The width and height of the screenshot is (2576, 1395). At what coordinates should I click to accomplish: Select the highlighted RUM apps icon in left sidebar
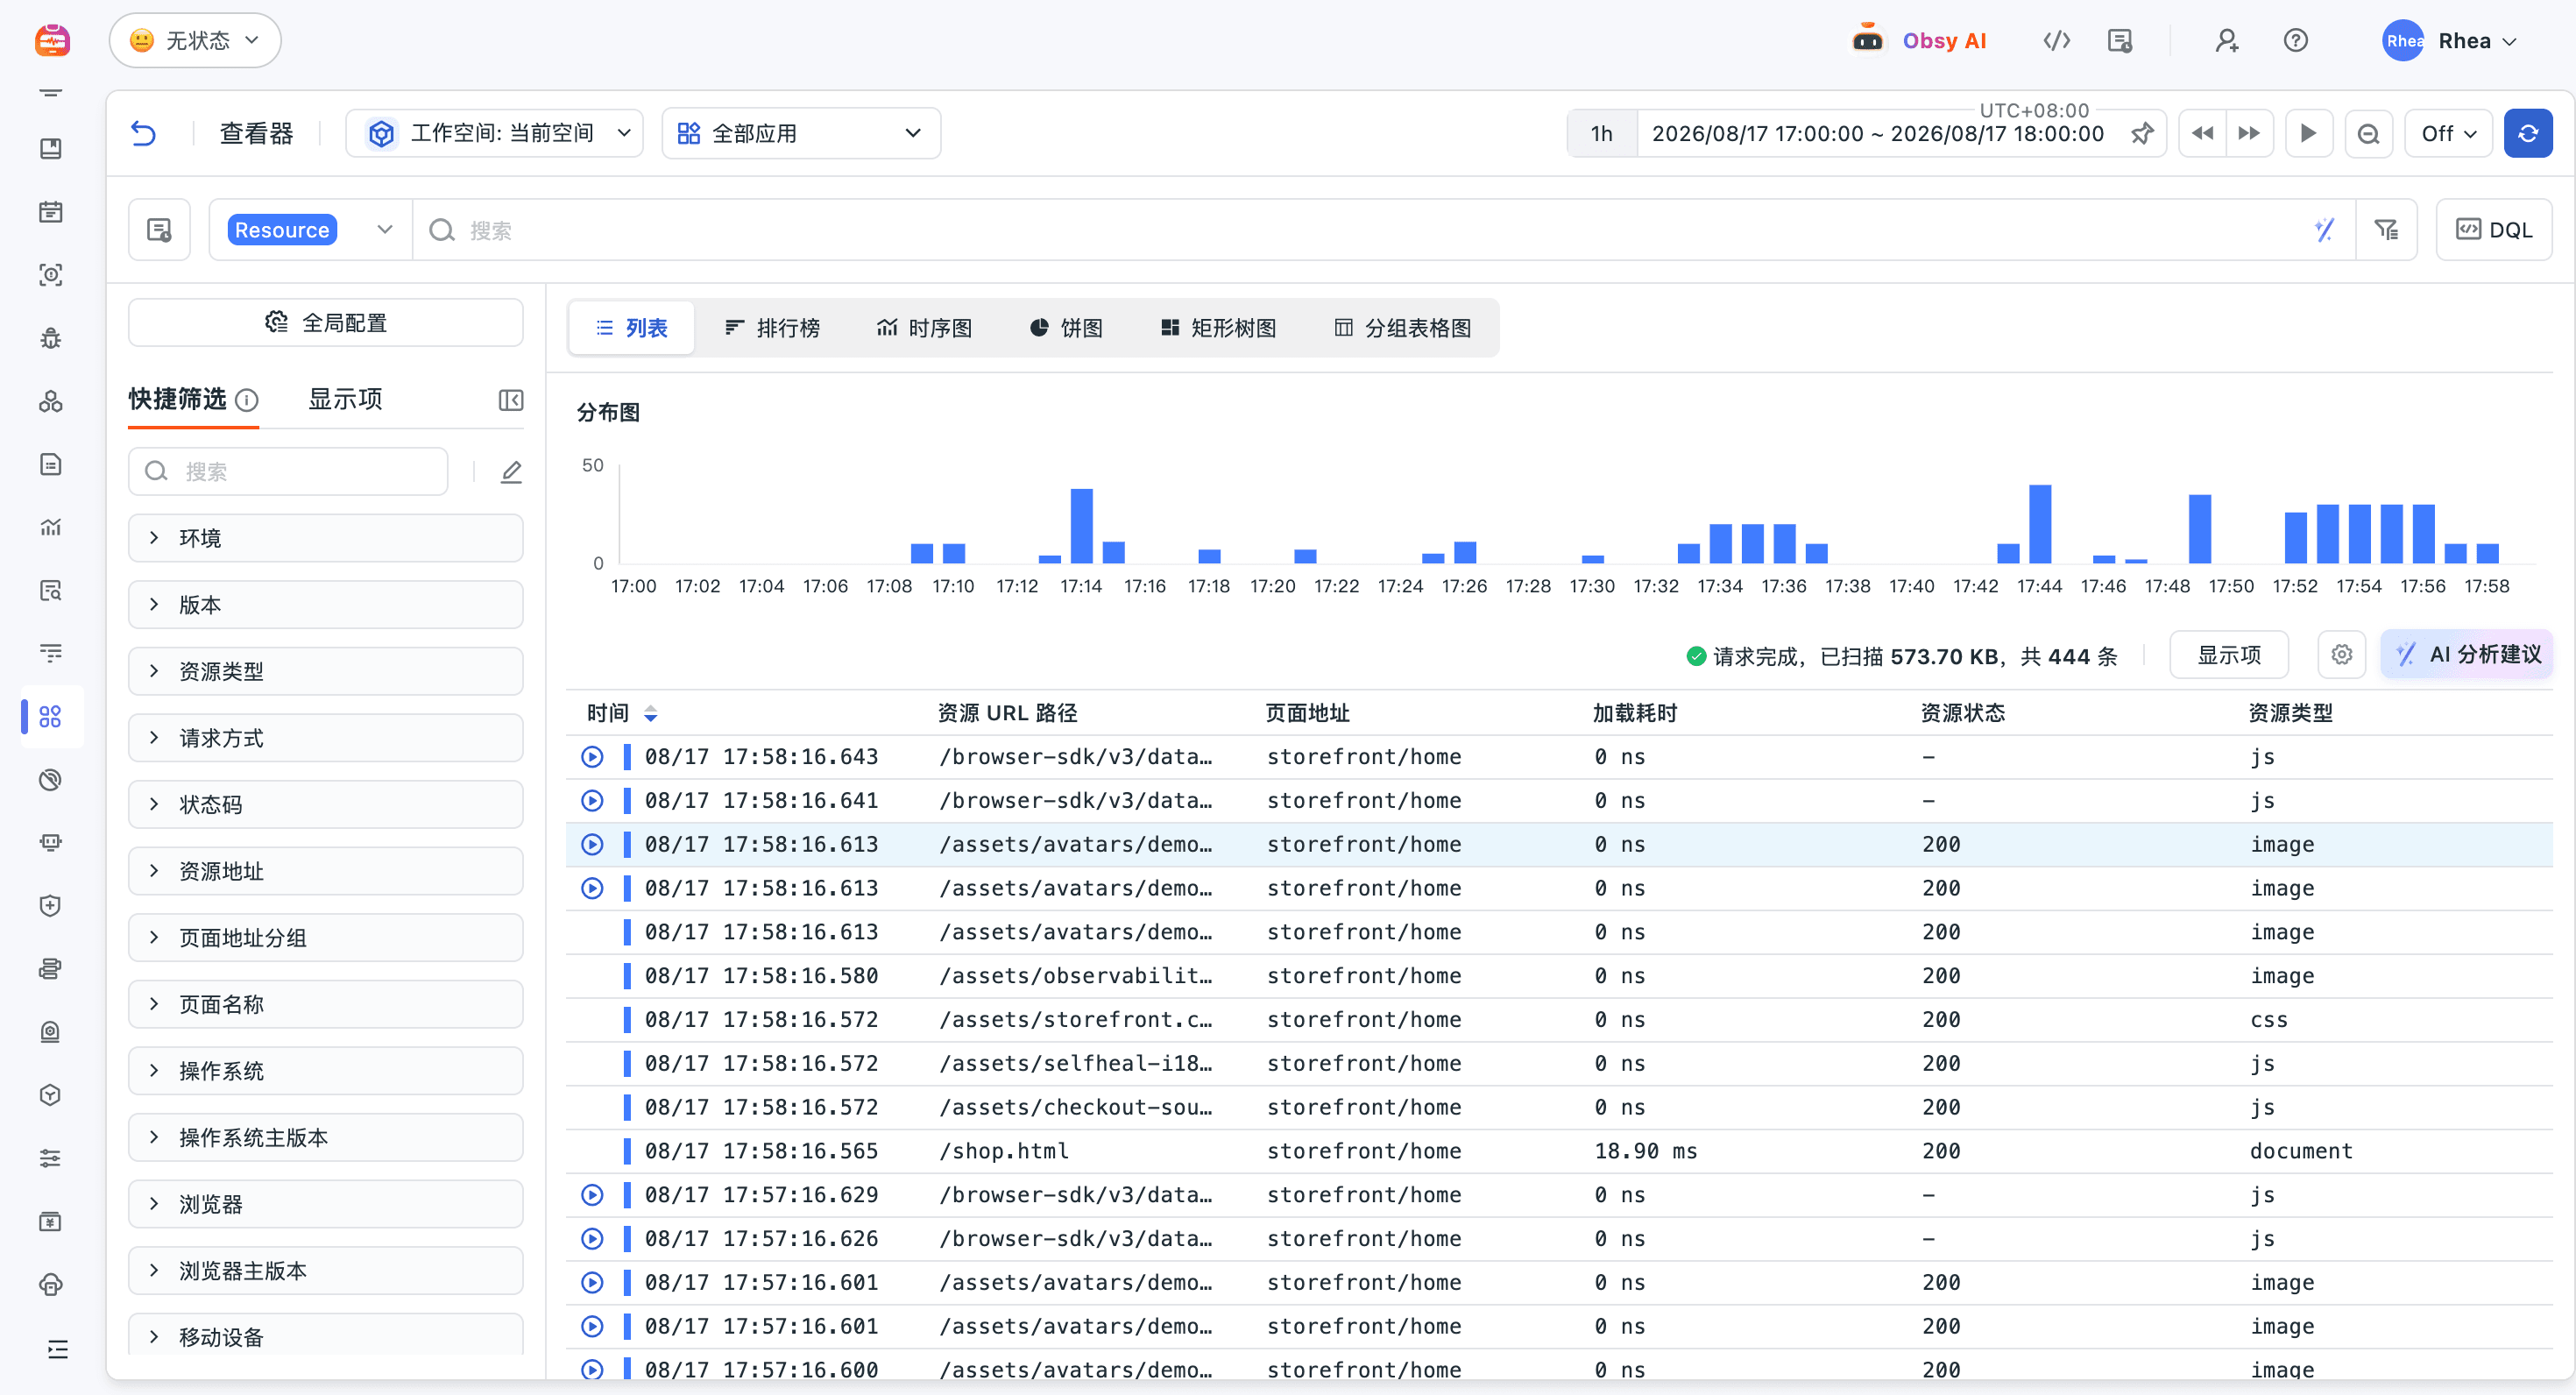tap(51, 717)
